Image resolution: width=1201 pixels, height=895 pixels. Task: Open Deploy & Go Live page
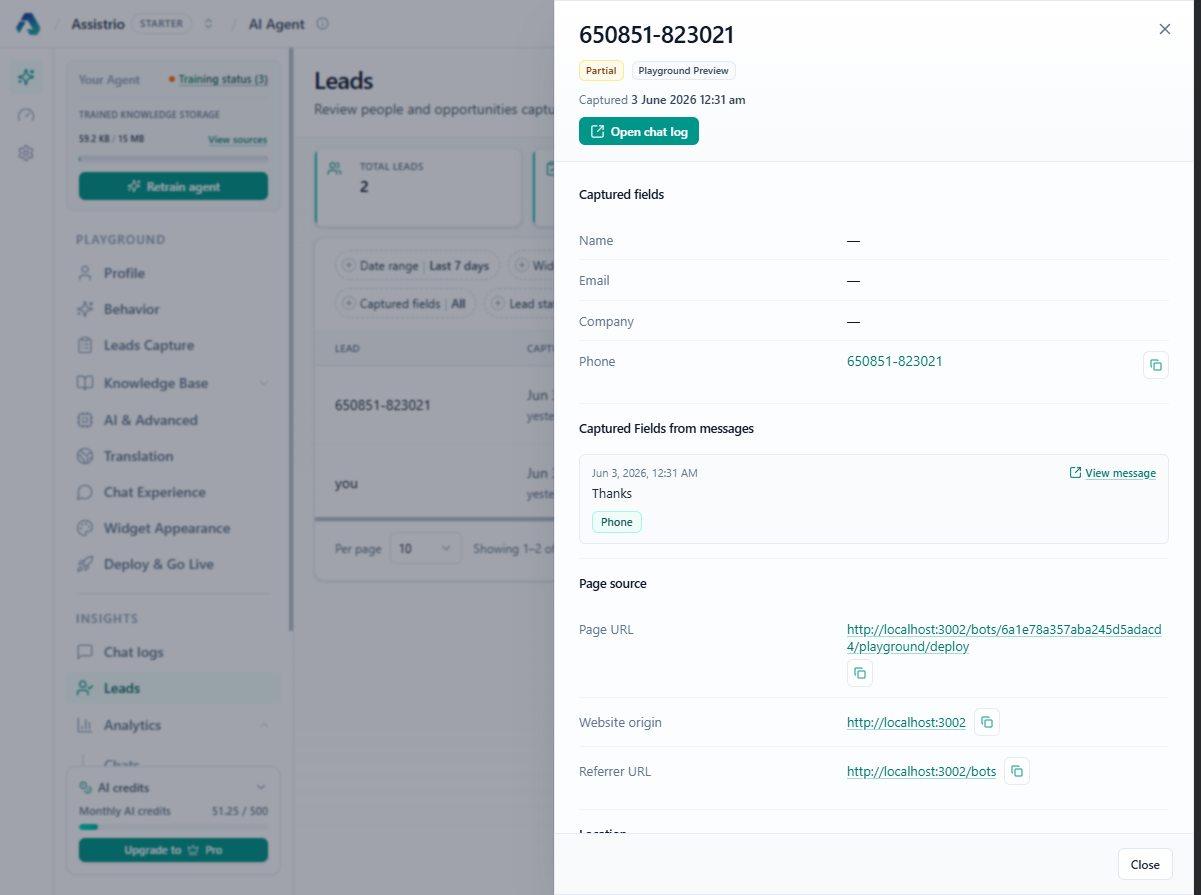[x=172, y=564]
